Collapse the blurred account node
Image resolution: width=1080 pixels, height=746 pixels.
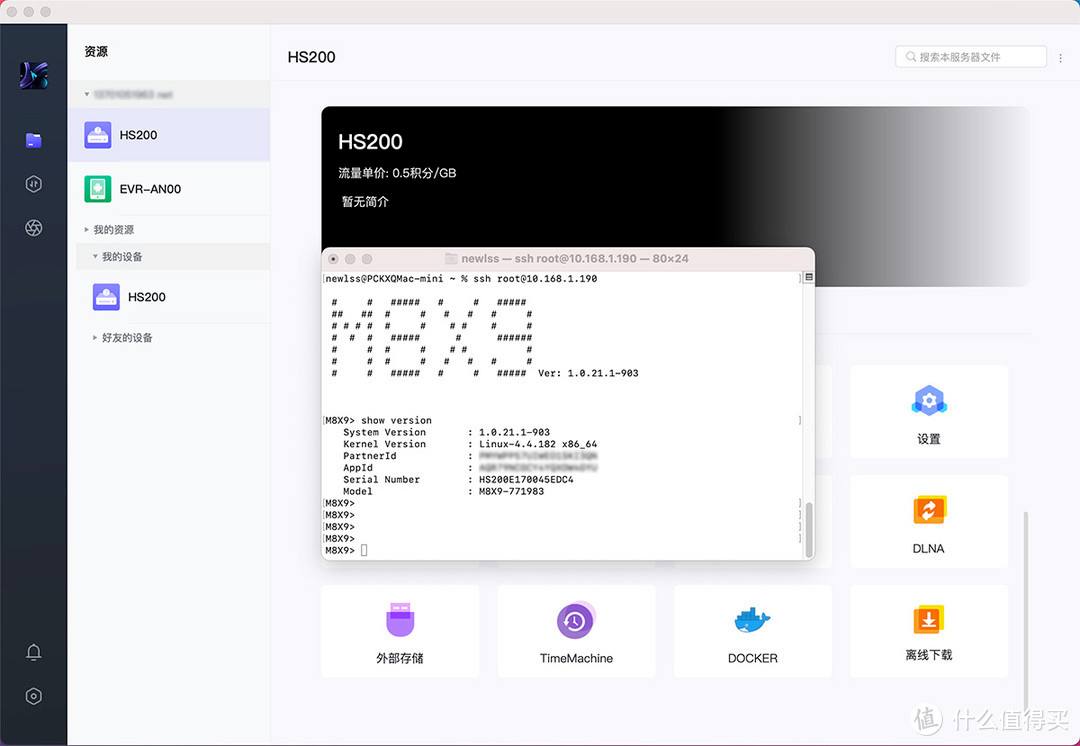point(87,94)
